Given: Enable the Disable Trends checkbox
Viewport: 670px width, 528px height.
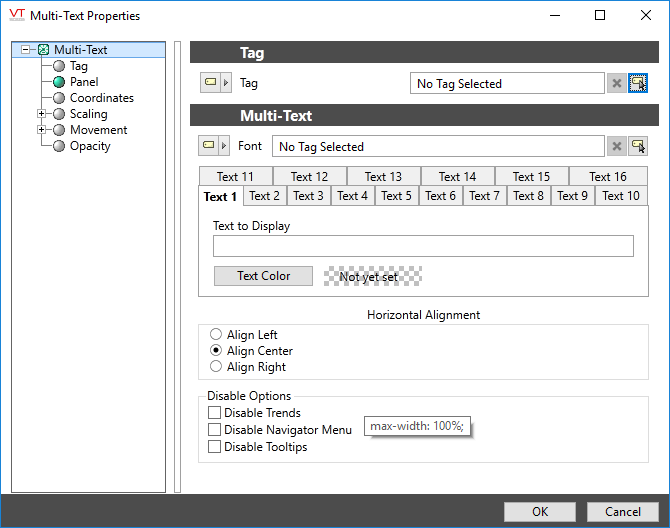Looking at the screenshot, I should point(214,413).
